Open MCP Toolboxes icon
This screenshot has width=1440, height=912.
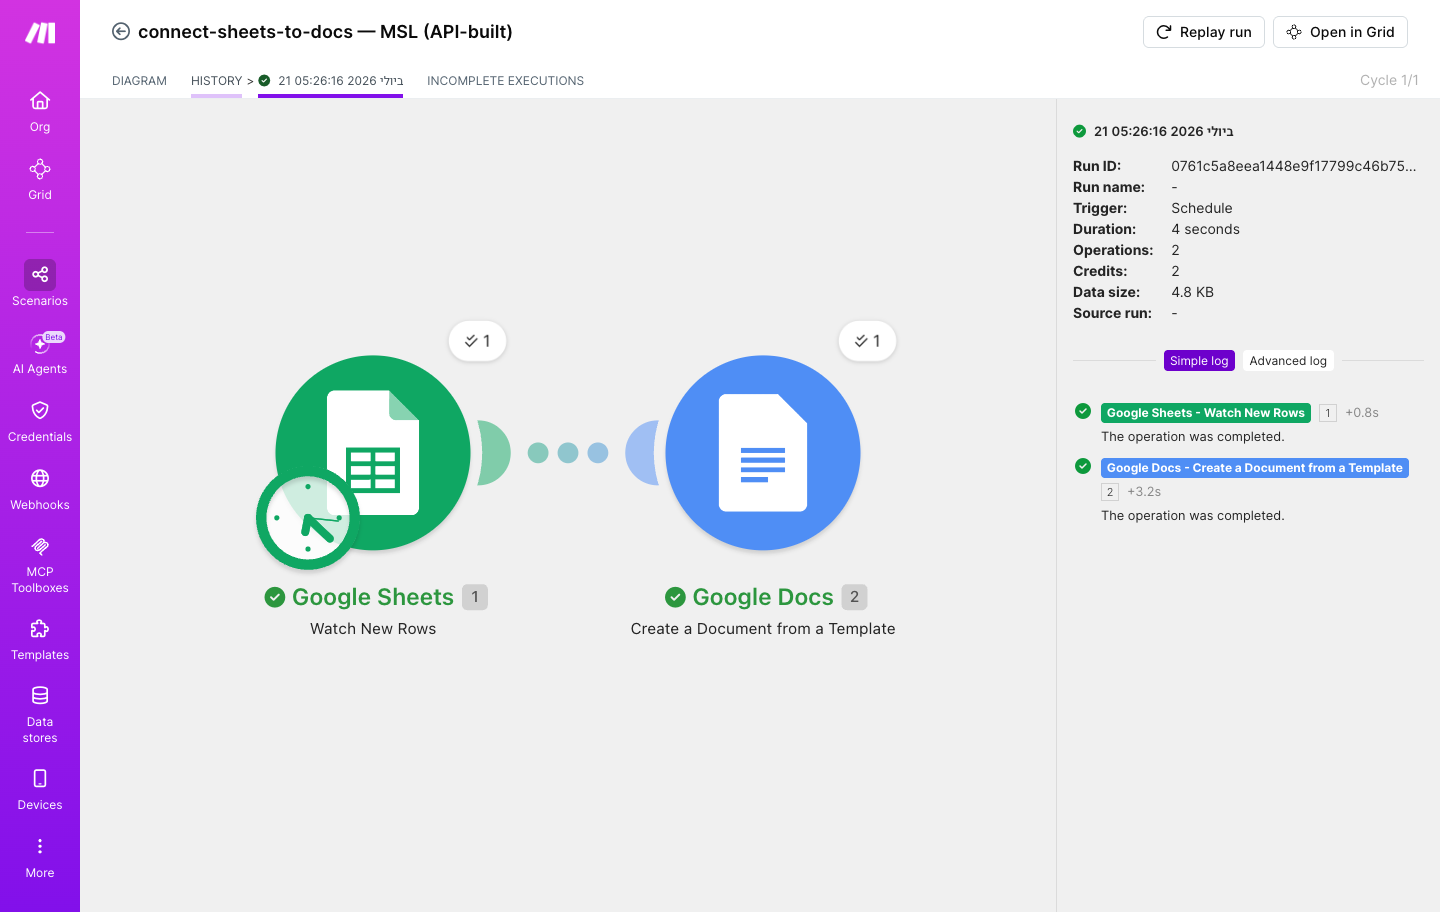click(40, 546)
